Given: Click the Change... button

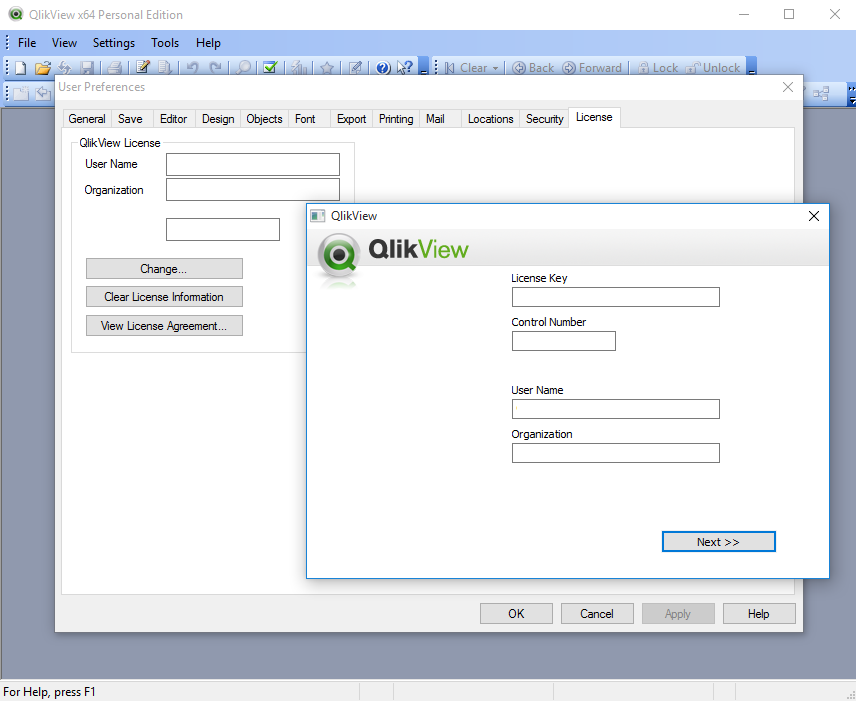Looking at the screenshot, I should pos(164,269).
